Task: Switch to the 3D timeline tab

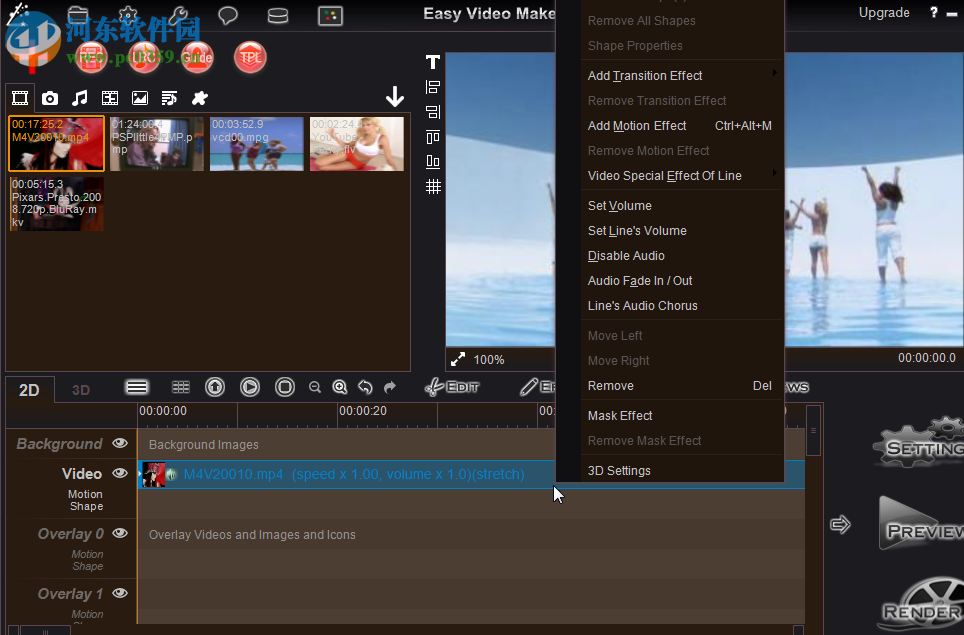Action: 80,389
